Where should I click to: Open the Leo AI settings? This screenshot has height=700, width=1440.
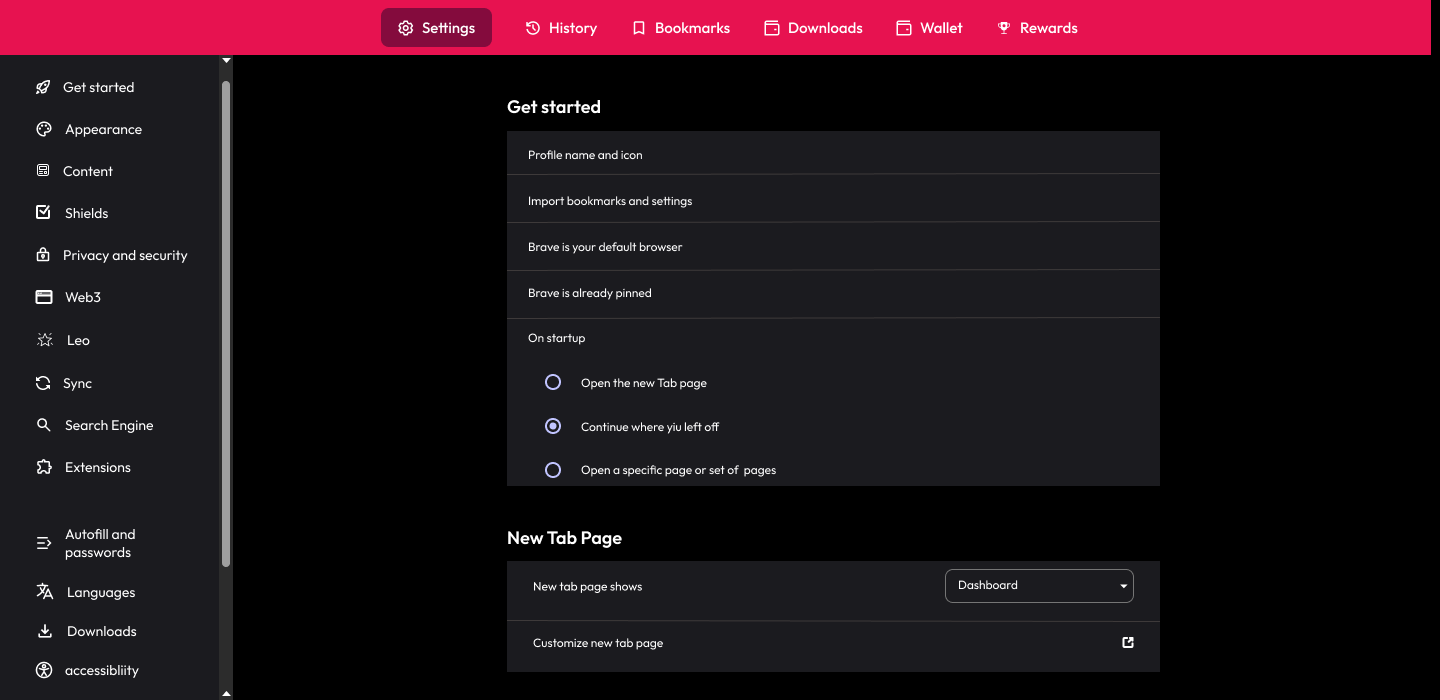click(x=75, y=340)
